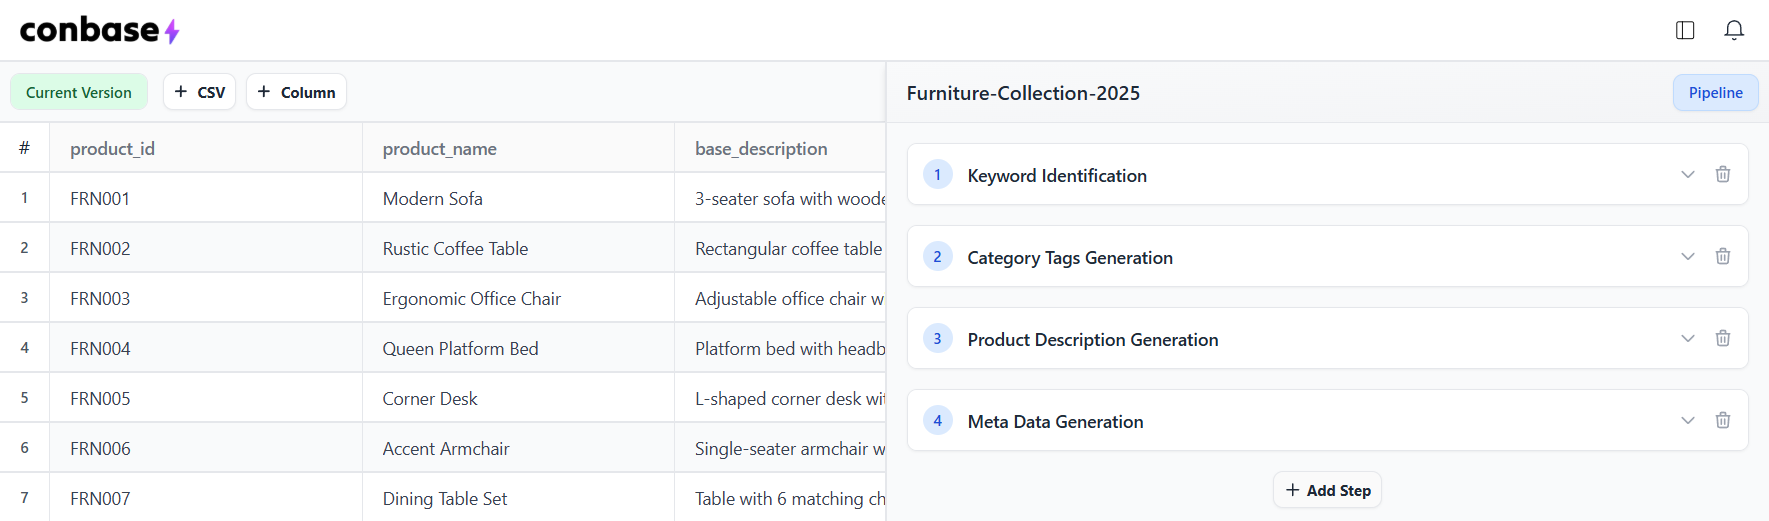Delete the Meta Data Generation step
This screenshot has height=521, width=1769.
coord(1723,420)
